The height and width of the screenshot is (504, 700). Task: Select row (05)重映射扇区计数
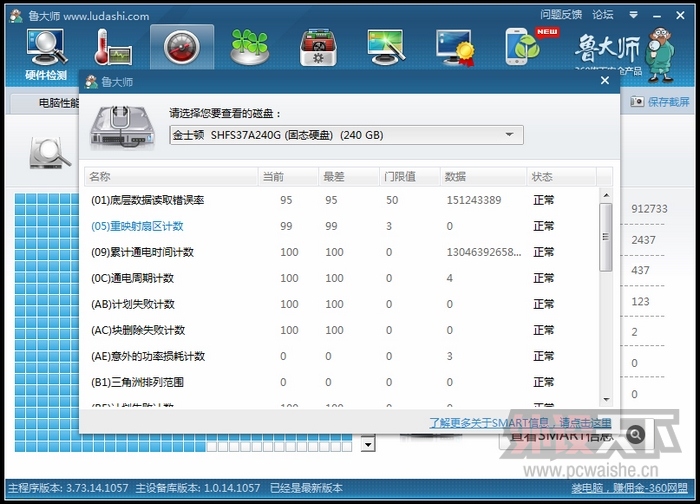click(x=342, y=226)
